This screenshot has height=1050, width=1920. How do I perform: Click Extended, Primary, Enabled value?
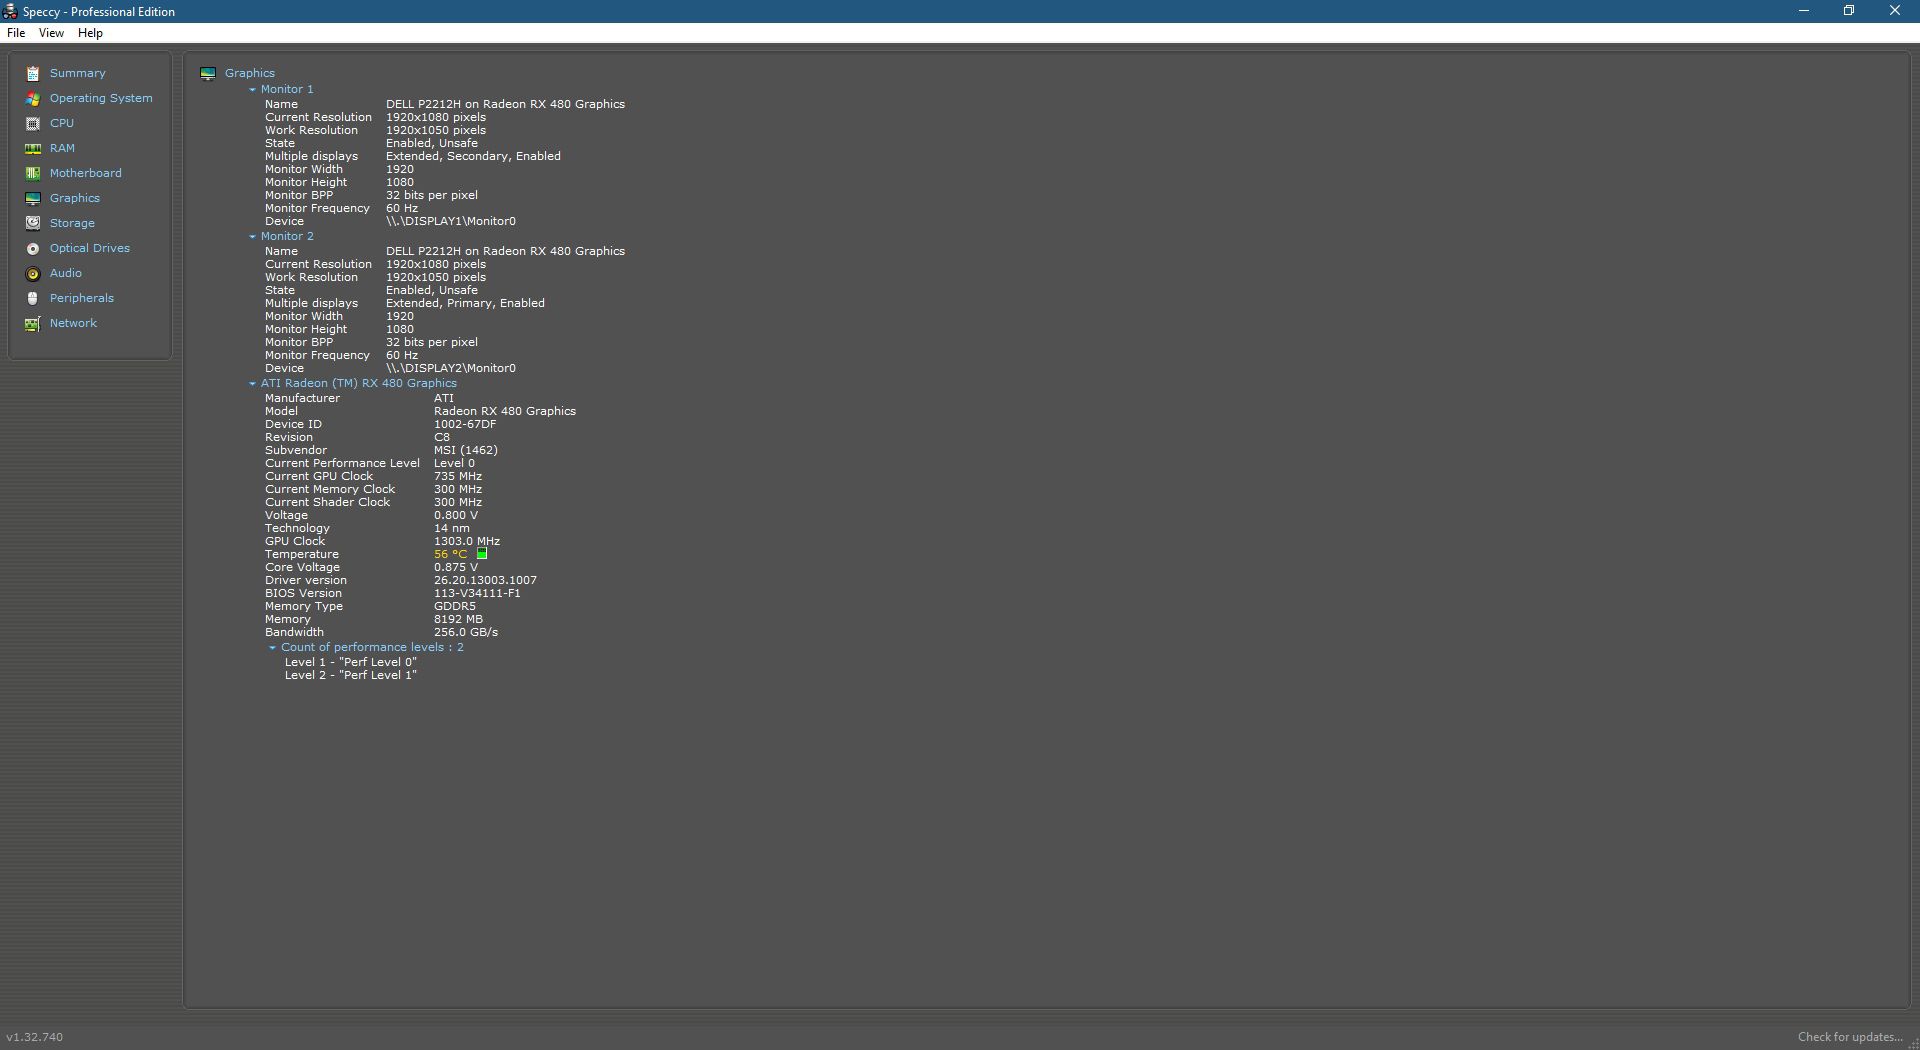pyautogui.click(x=465, y=303)
